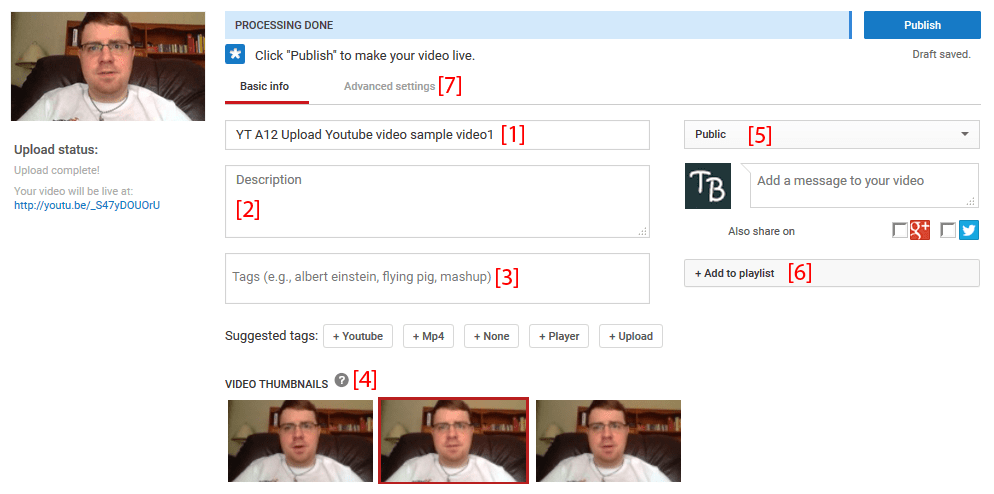Click the Also share on label
This screenshot has width=994, height=494.
click(761, 231)
